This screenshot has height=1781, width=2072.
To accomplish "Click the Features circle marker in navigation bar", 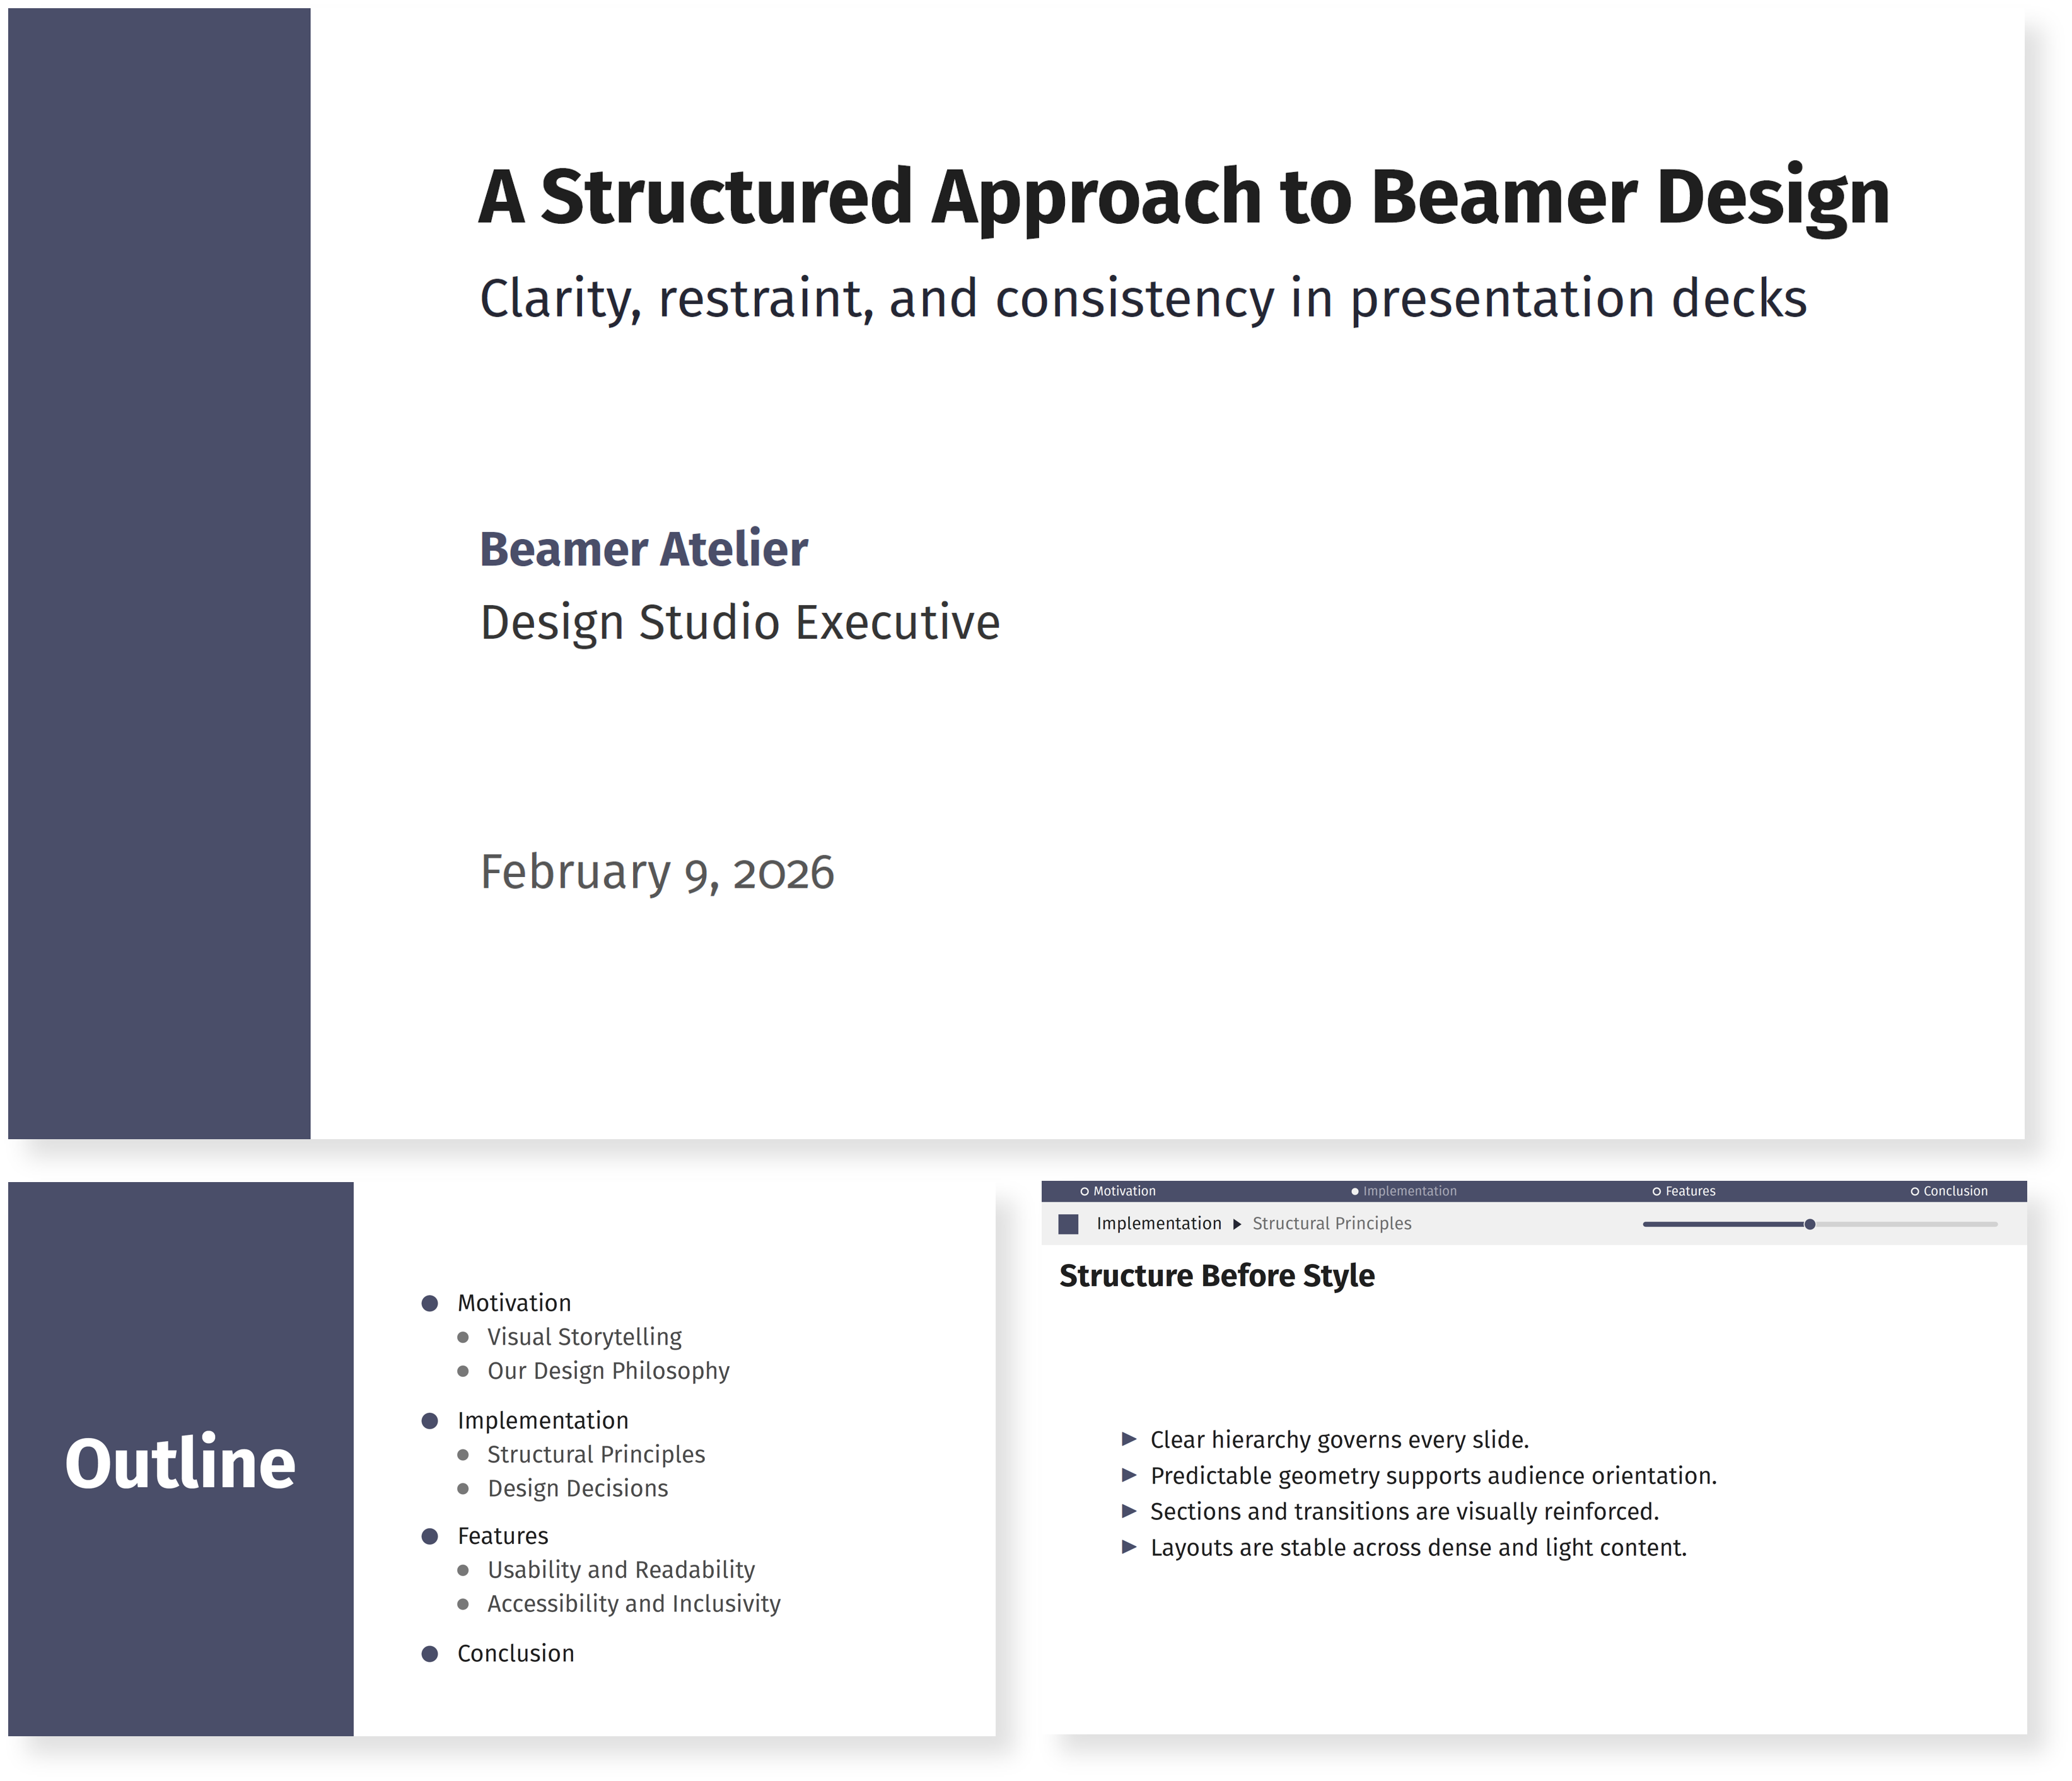I will pyautogui.click(x=1657, y=1191).
